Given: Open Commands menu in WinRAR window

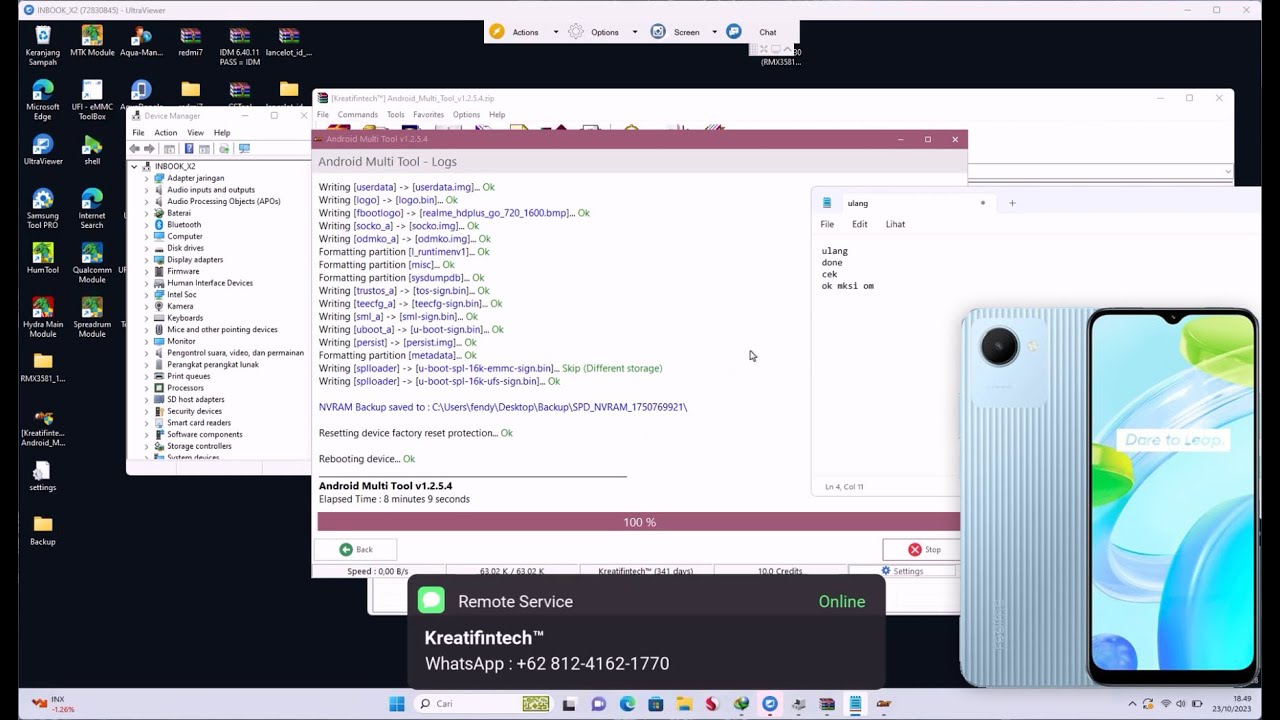Looking at the screenshot, I should point(357,115).
